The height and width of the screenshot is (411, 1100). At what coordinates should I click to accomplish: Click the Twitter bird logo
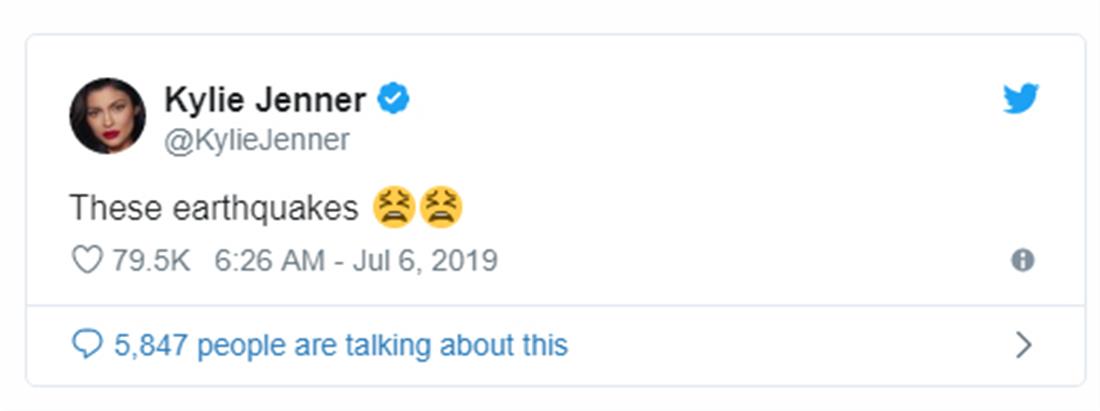click(1021, 99)
